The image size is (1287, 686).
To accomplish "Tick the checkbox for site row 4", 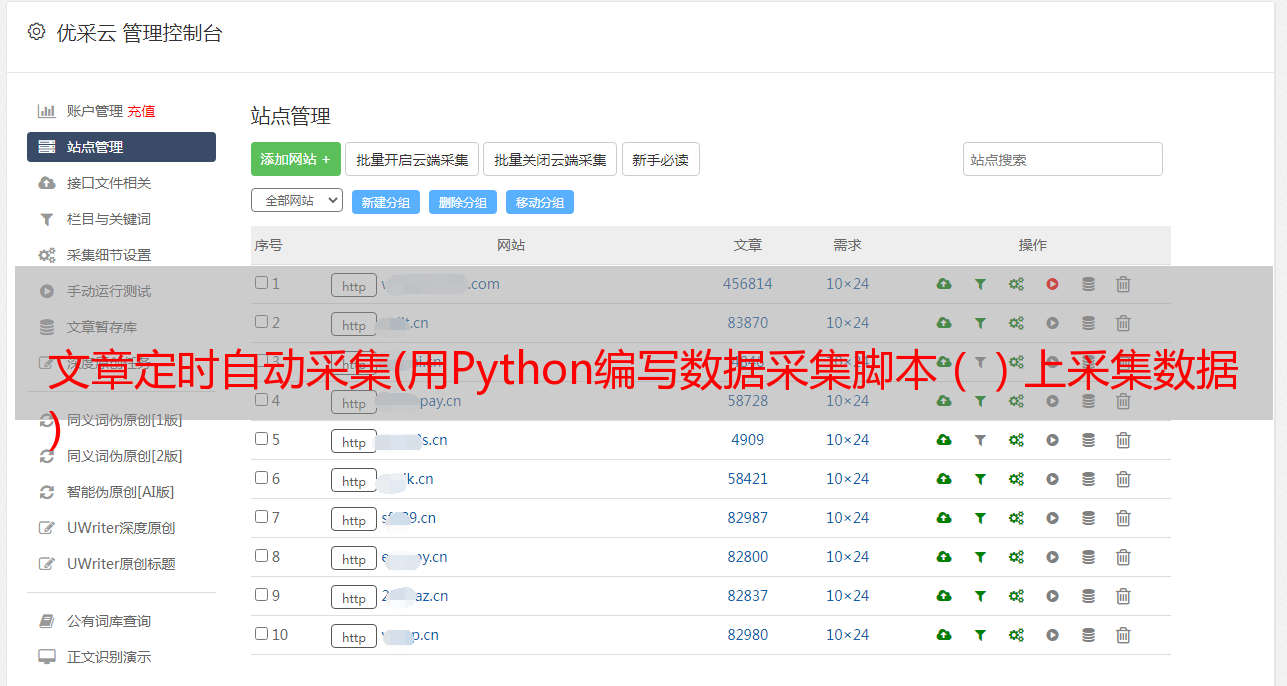I will pyautogui.click(x=261, y=400).
